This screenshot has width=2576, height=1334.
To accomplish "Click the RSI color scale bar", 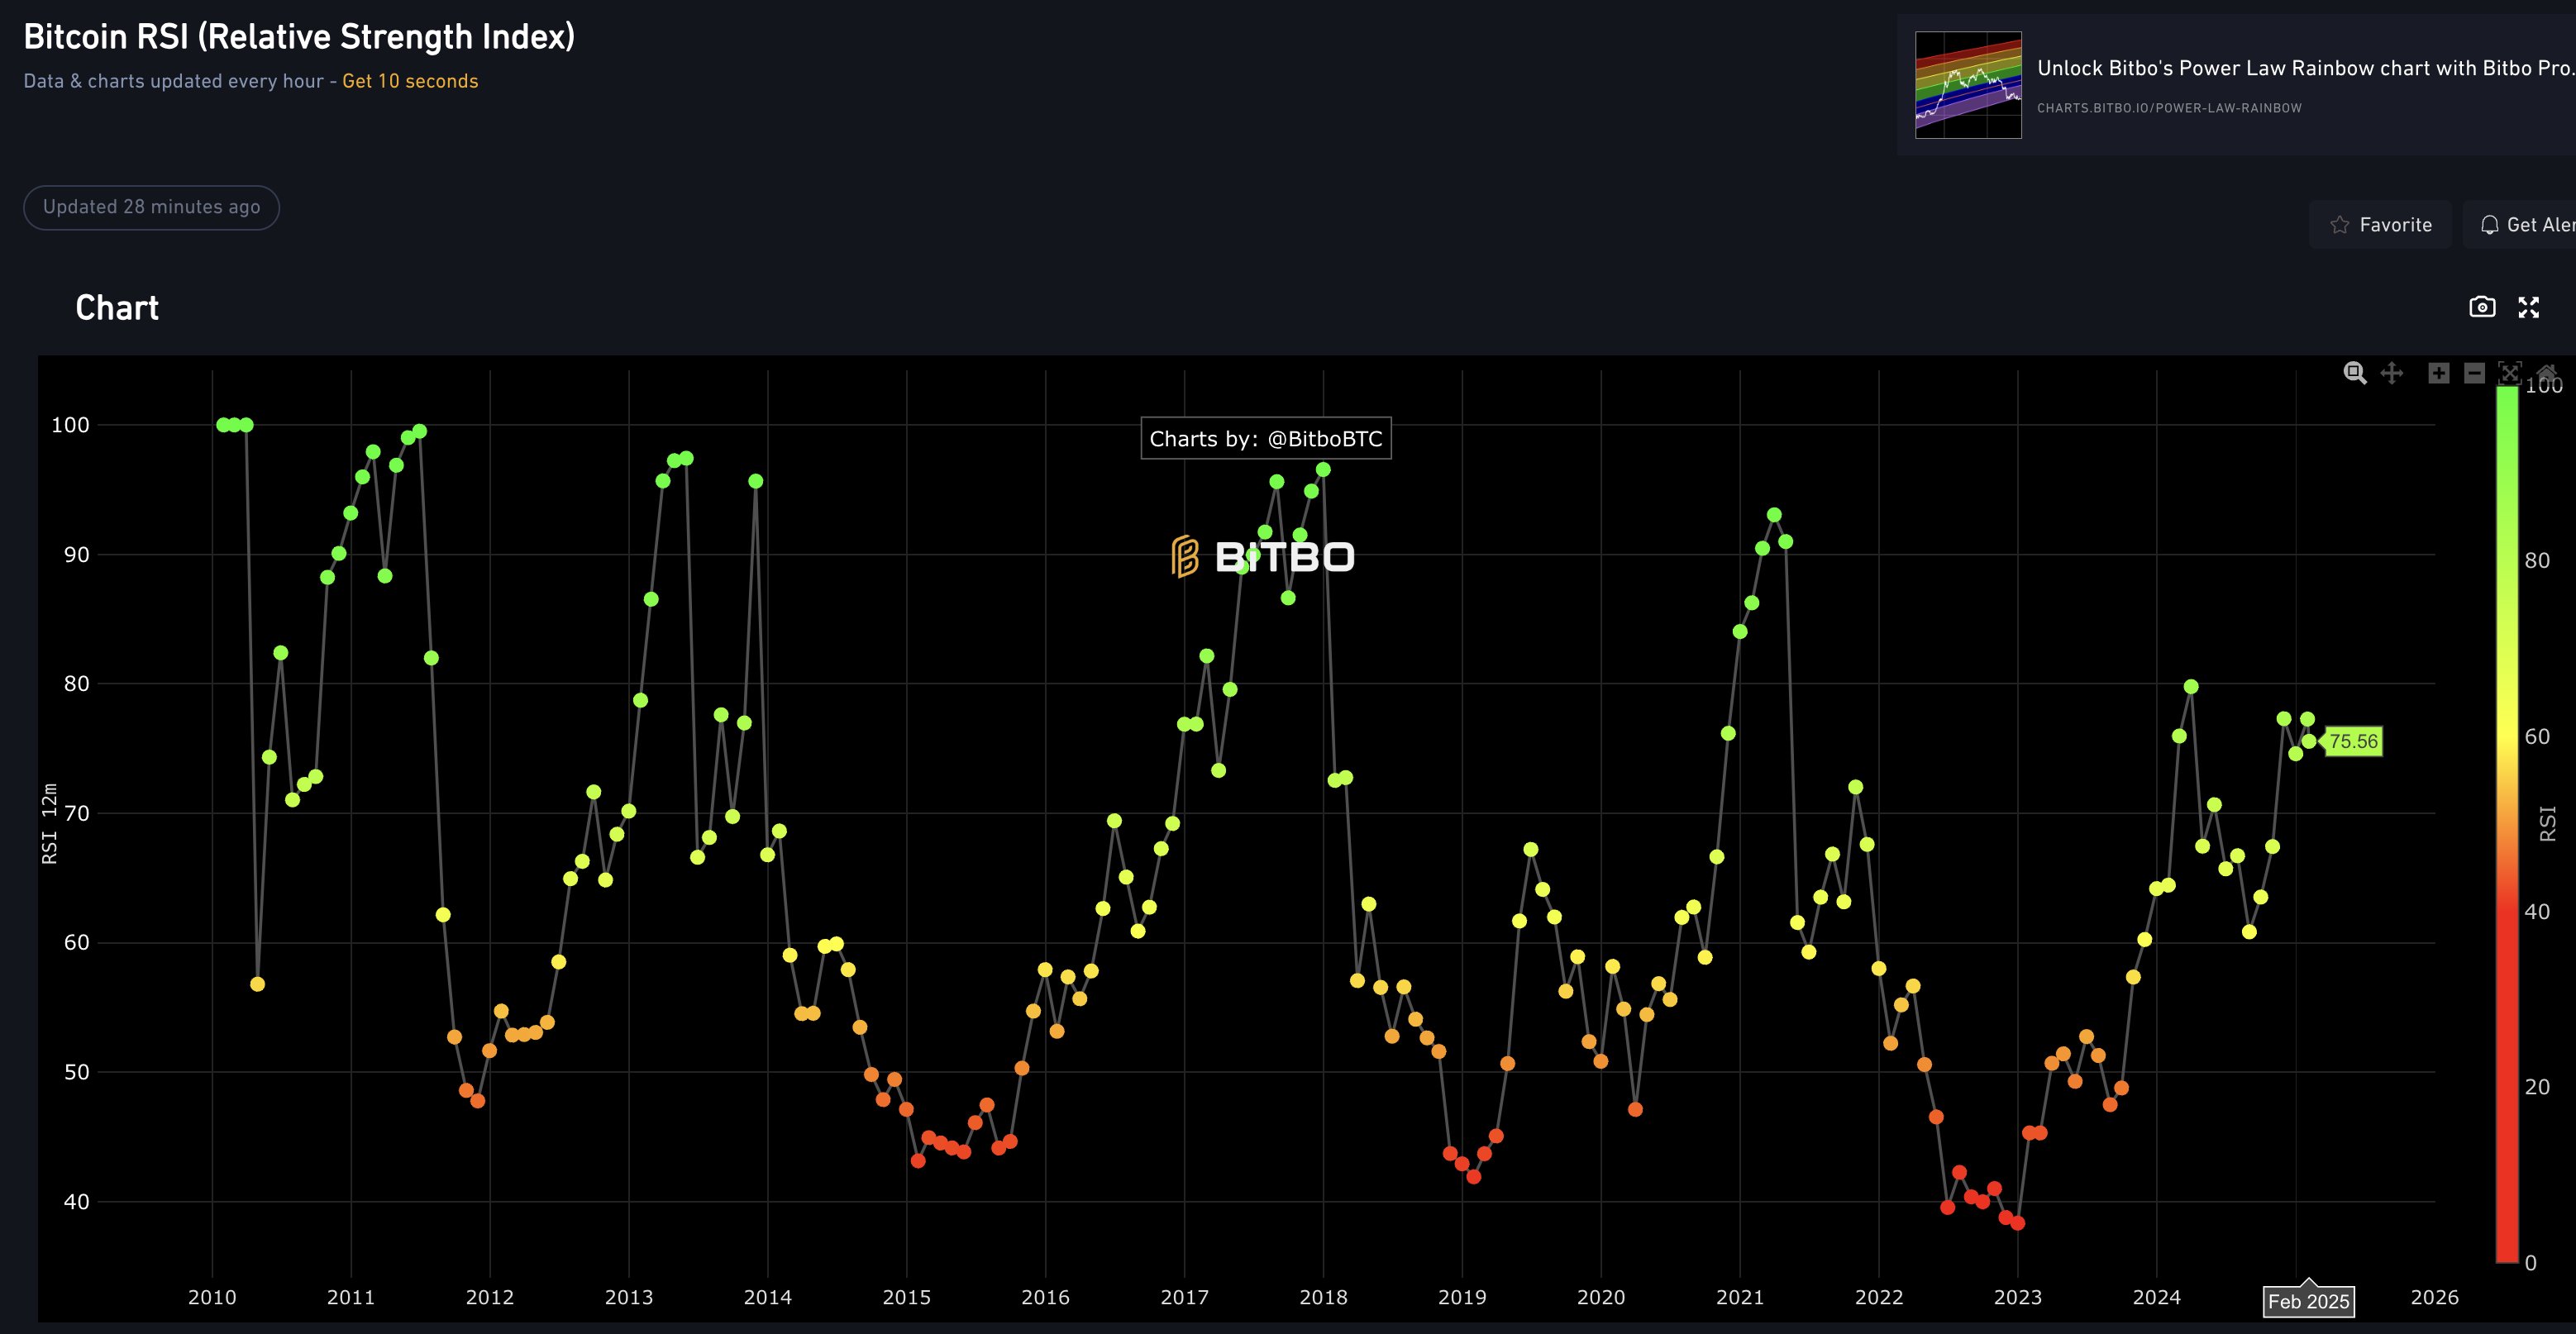I will (2506, 825).
